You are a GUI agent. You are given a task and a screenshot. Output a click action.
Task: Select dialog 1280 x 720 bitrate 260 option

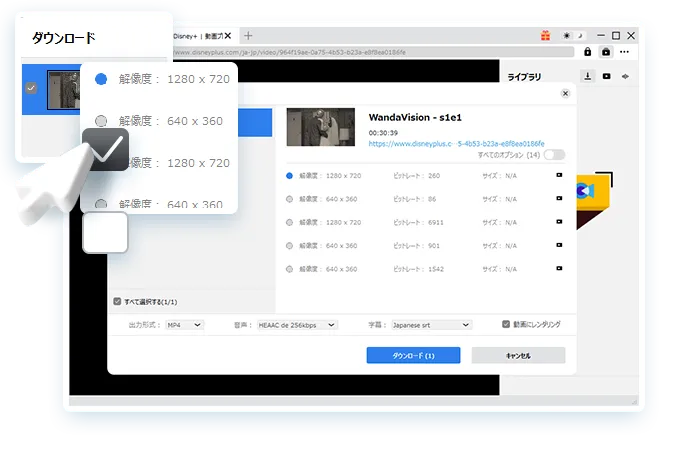tap(289, 176)
